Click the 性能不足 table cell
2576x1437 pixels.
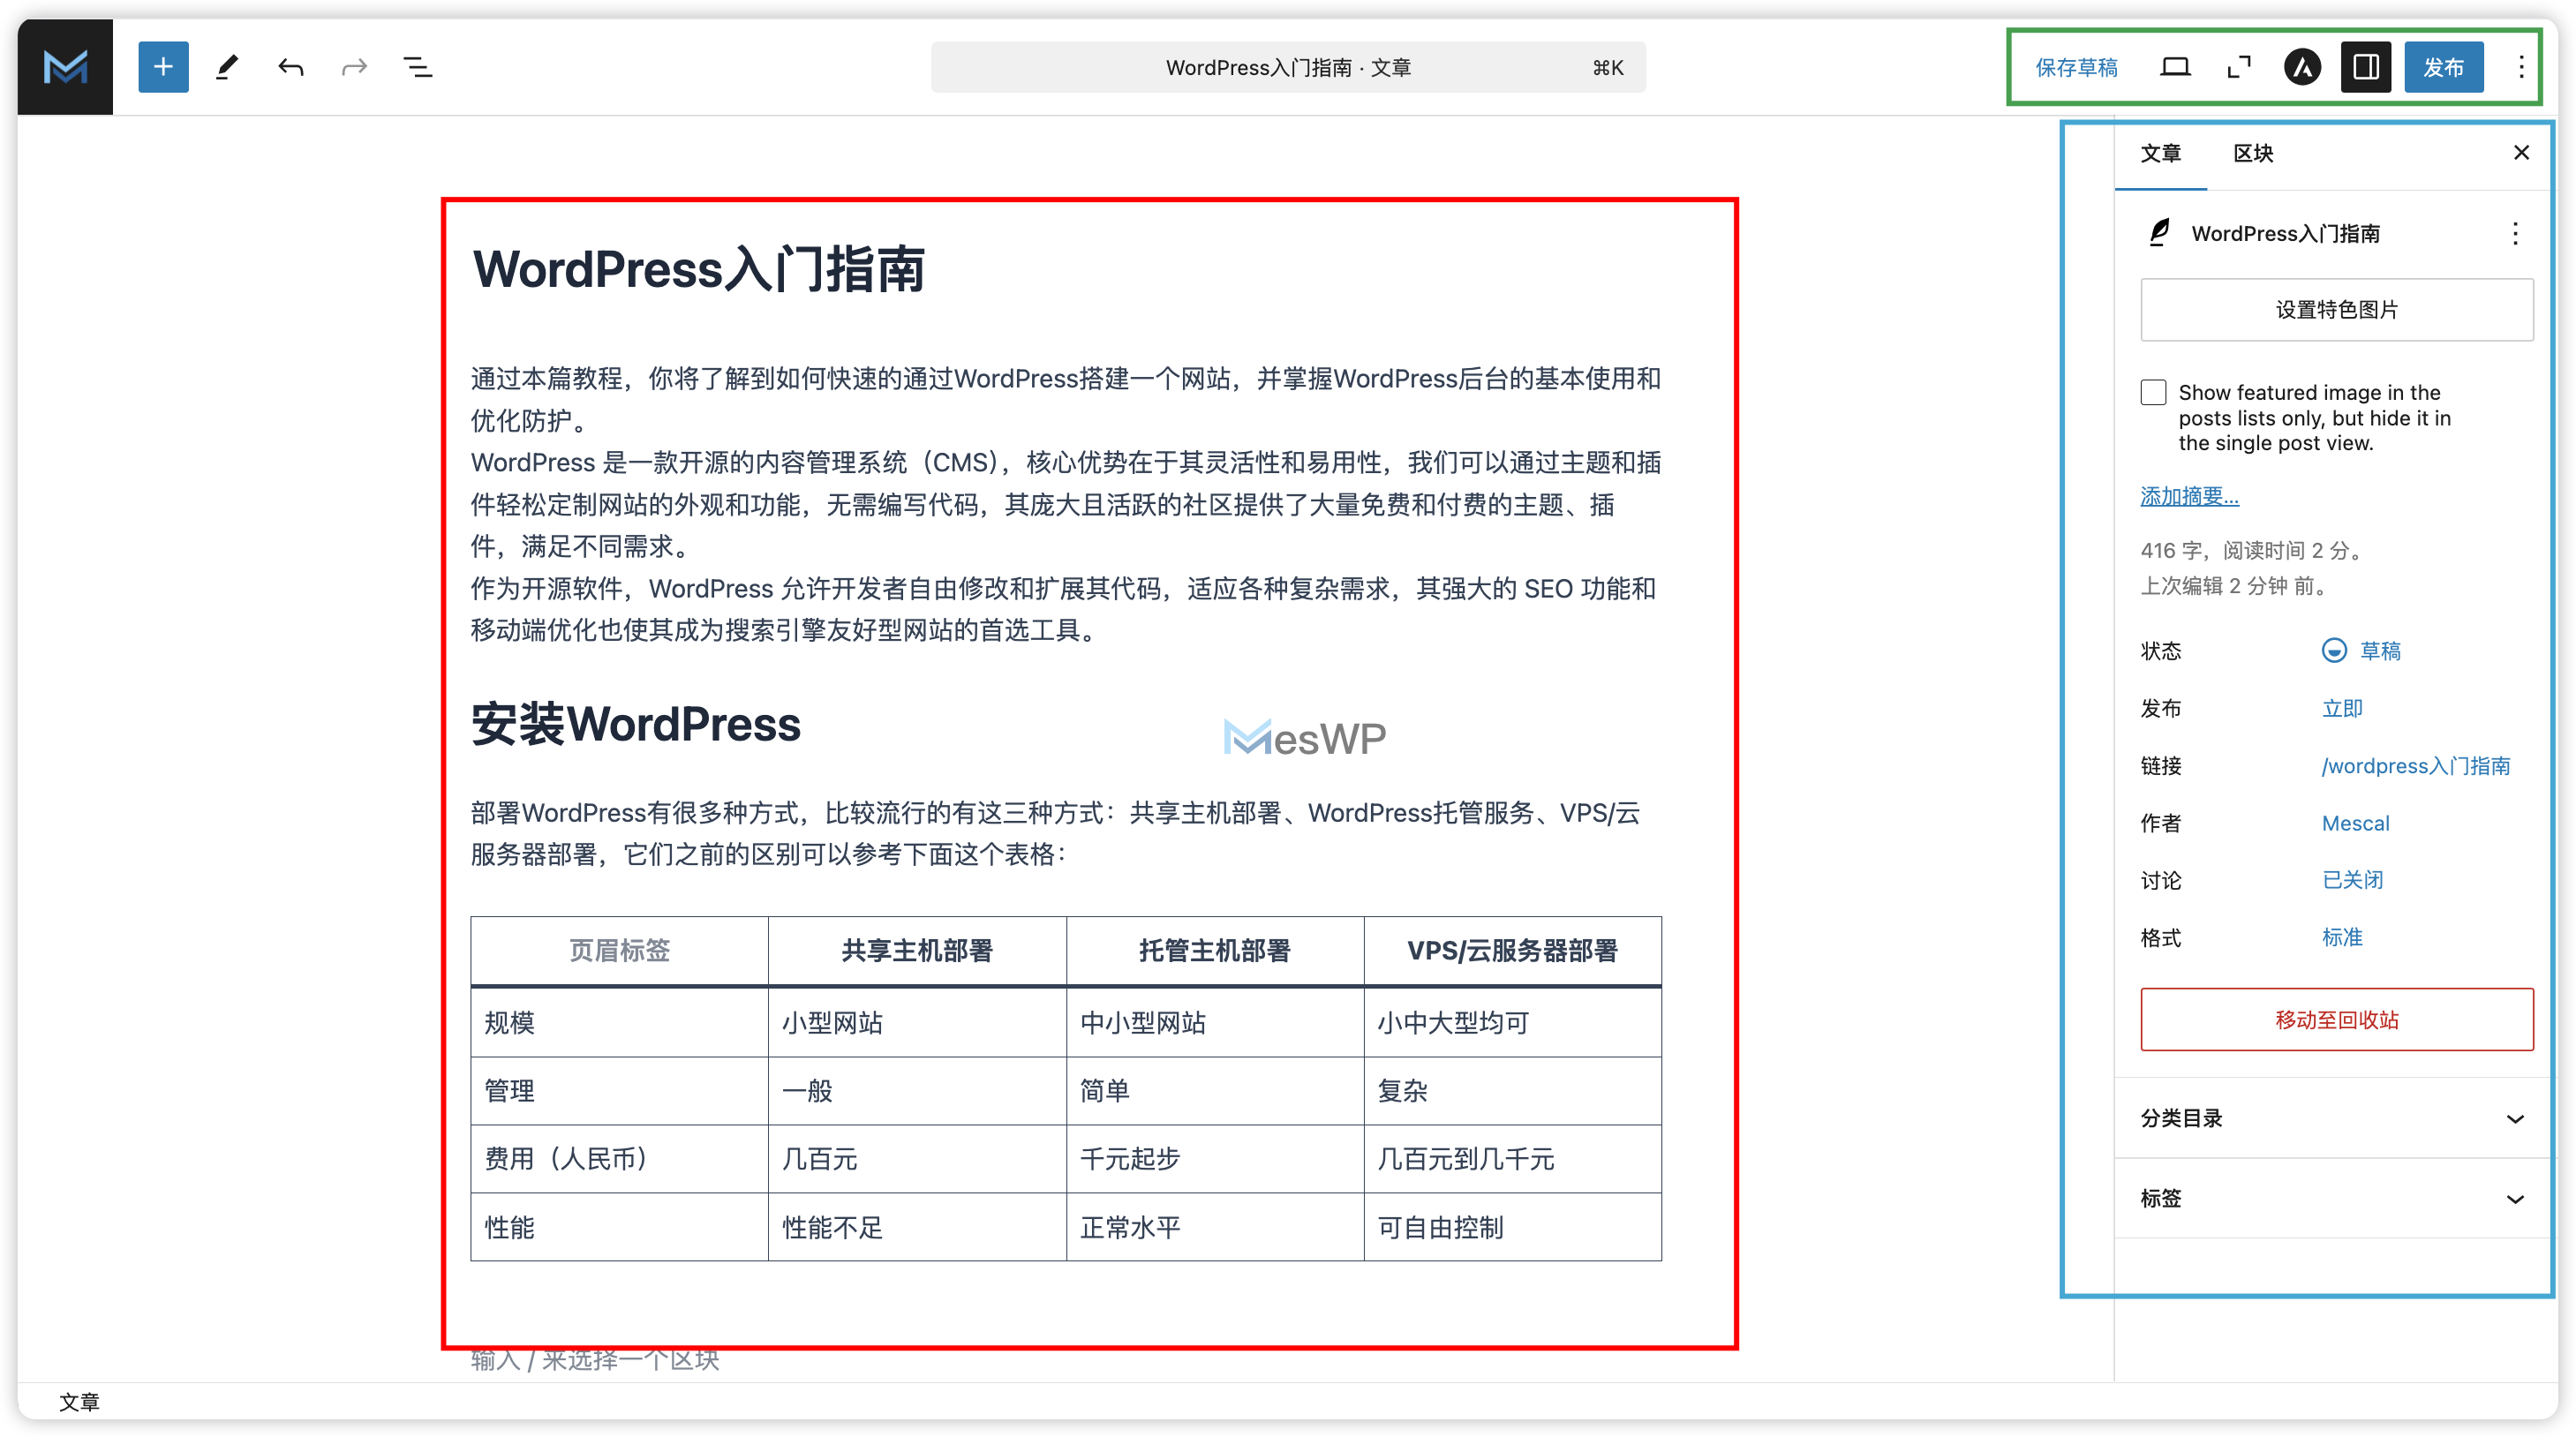point(917,1227)
